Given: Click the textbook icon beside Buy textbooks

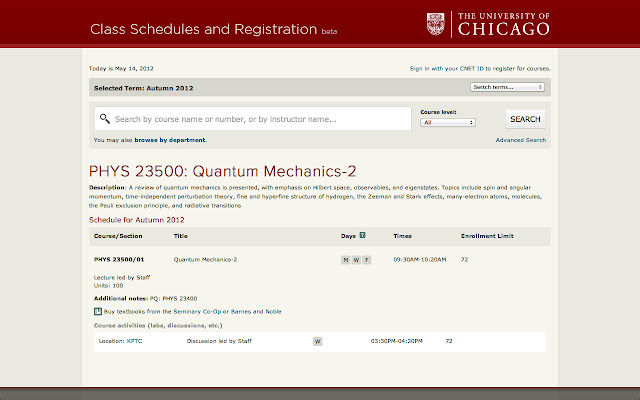Looking at the screenshot, I should pos(97,311).
